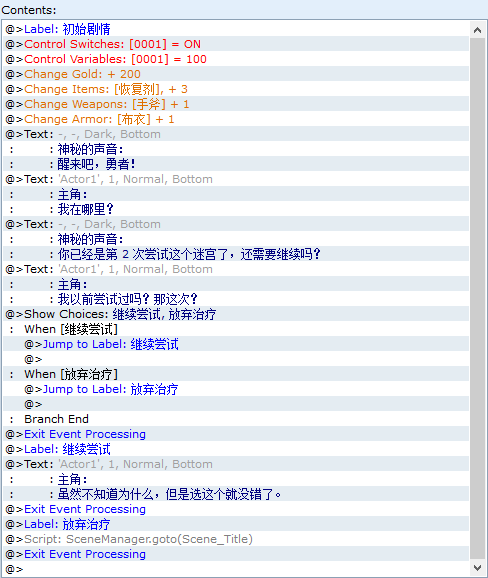Viewport: 488px width, 578px height.
Task: Select Jump to Label: 放弃治疗 line
Action: tap(236, 389)
